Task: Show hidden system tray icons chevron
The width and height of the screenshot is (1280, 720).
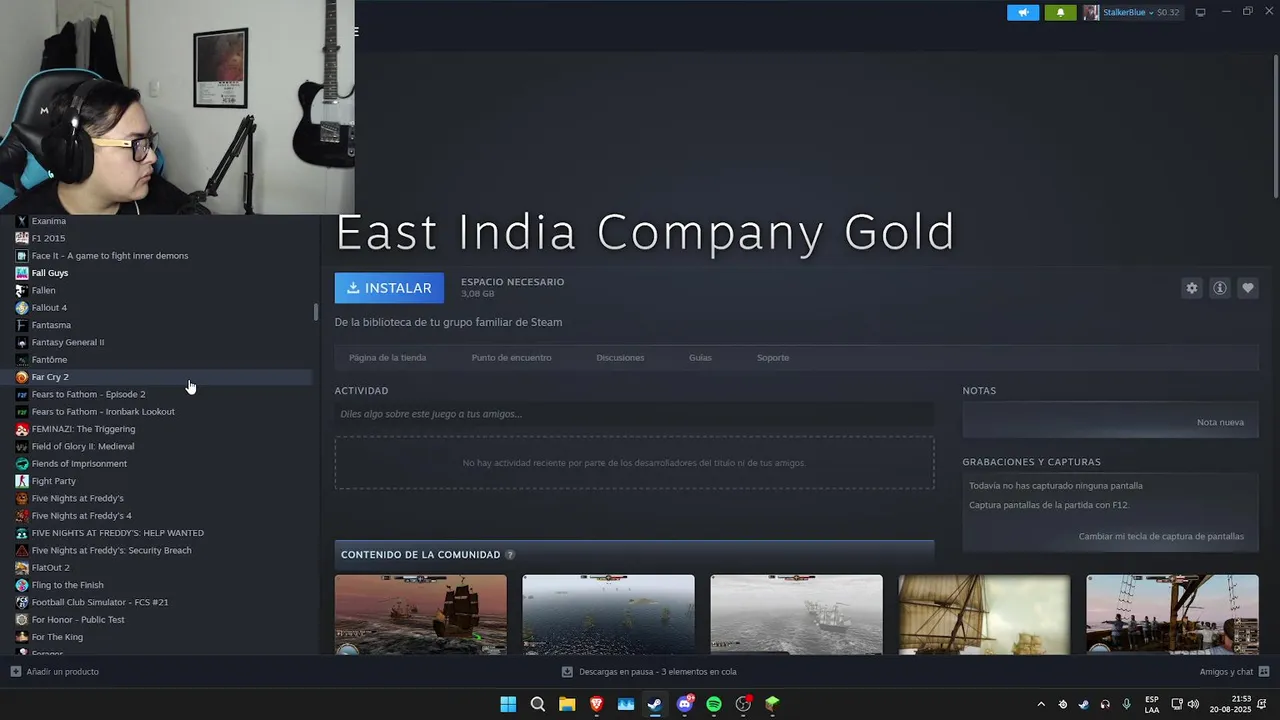Action: click(x=1041, y=704)
